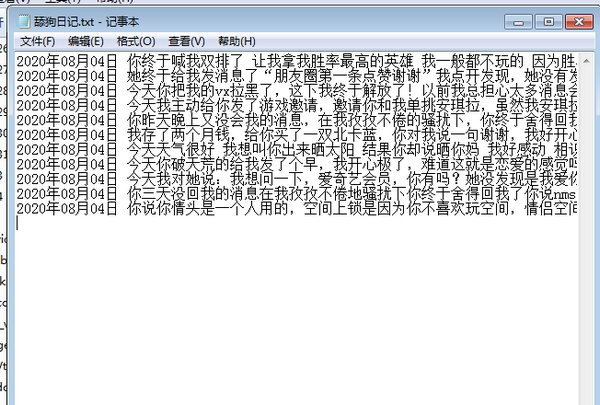This screenshot has width=600, height=405.
Task: Minimize the 舔狗日记.txt Notepad window
Action: click(518, 22)
